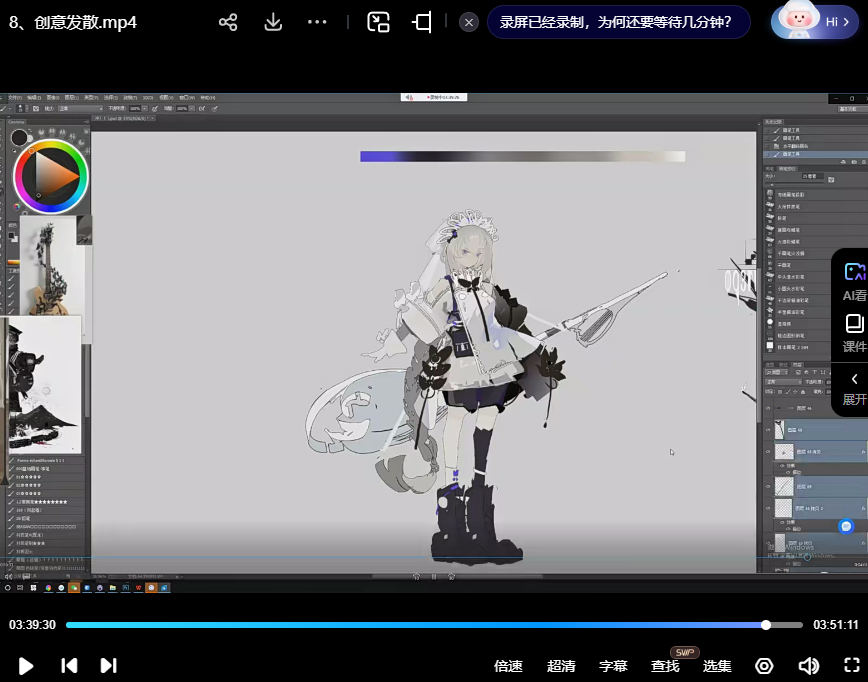This screenshot has height=682, width=868.
Task: Skip to the next video
Action: pos(109,665)
